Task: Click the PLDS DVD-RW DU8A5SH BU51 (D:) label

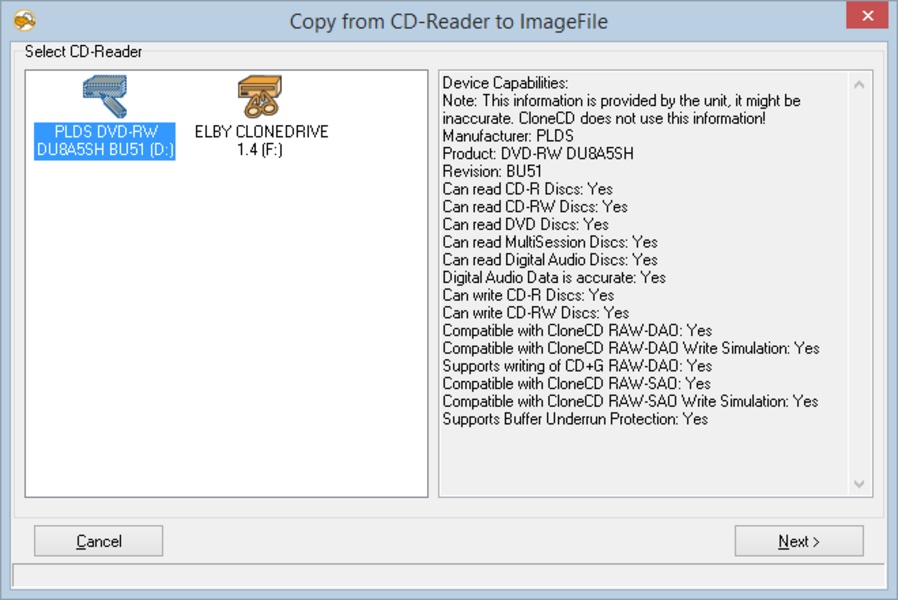Action: (x=105, y=141)
